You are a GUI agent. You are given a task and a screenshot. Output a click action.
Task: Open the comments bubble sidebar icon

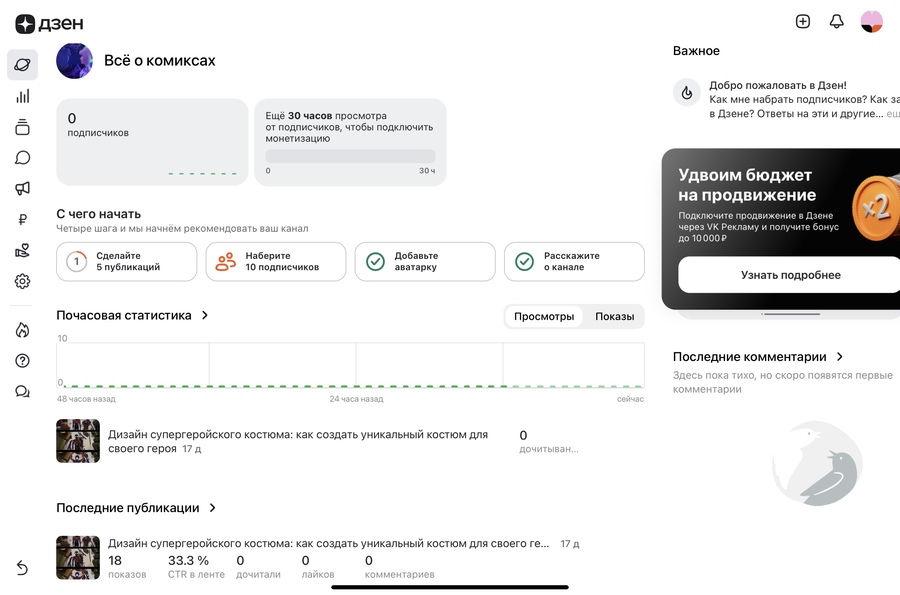click(22, 158)
